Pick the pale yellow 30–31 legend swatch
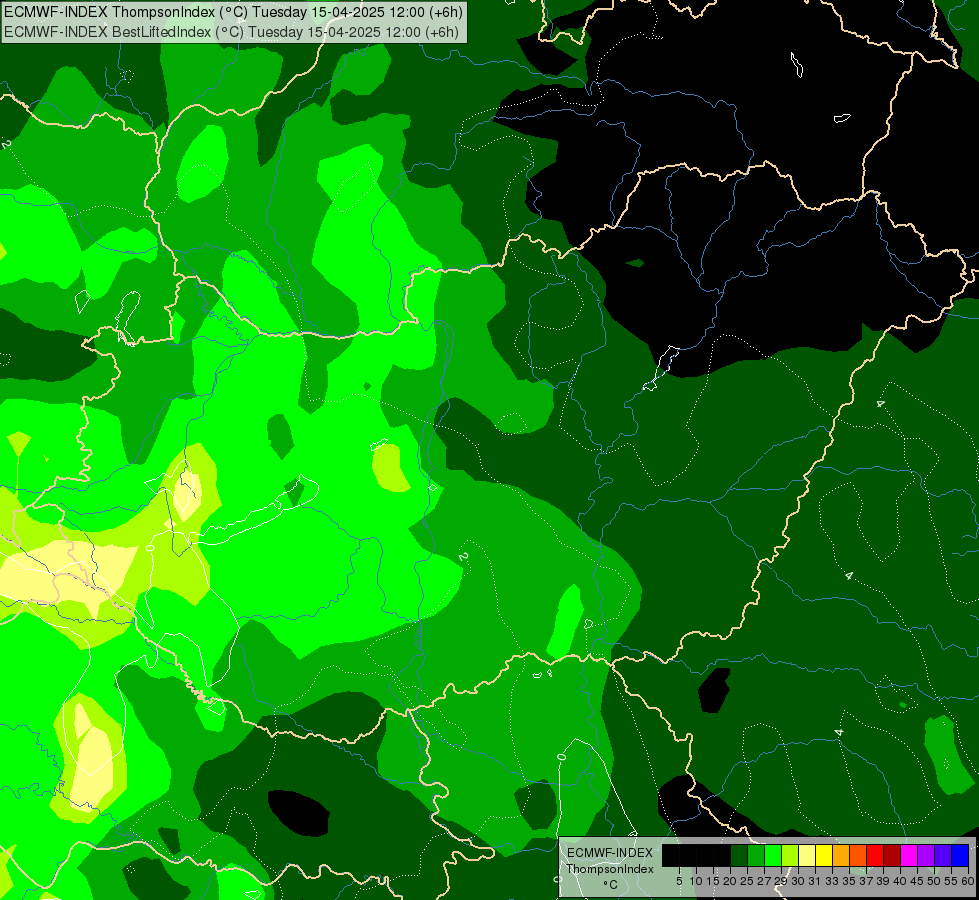Image resolution: width=979 pixels, height=900 pixels. point(807,855)
